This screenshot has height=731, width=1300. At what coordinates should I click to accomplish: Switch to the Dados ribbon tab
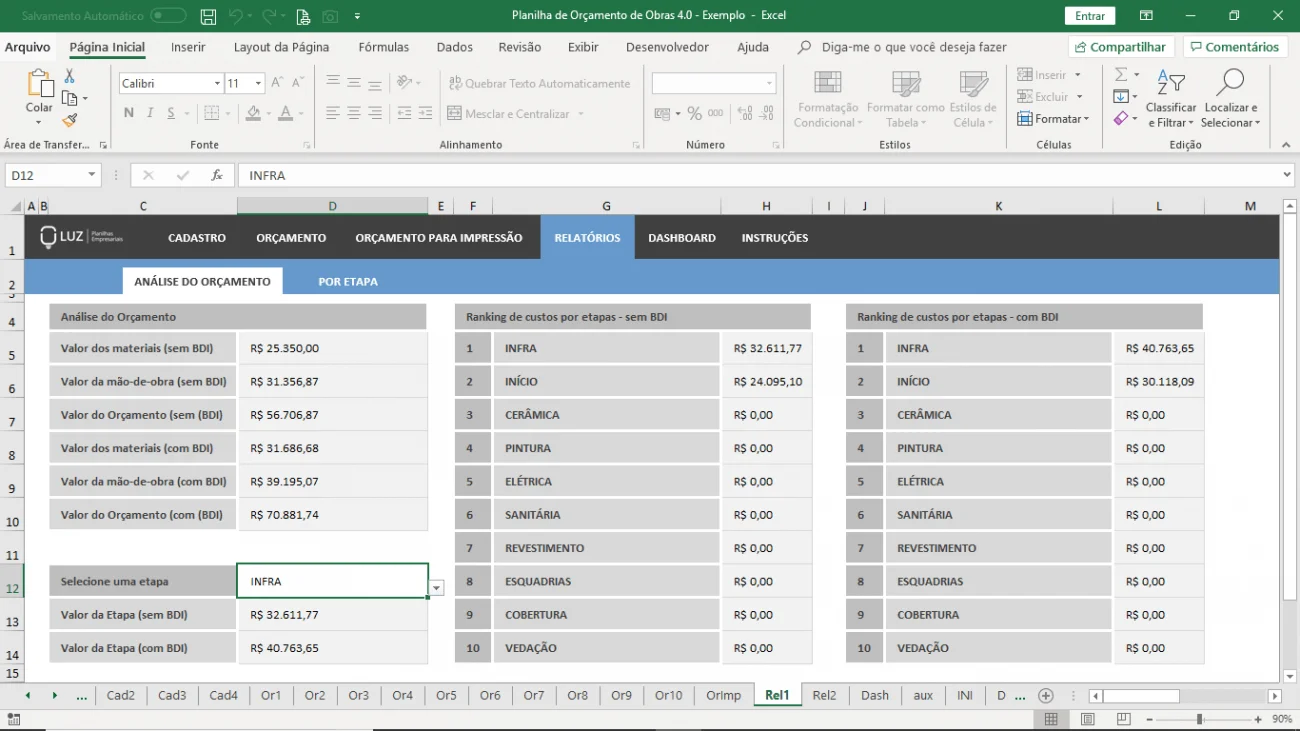click(x=455, y=47)
